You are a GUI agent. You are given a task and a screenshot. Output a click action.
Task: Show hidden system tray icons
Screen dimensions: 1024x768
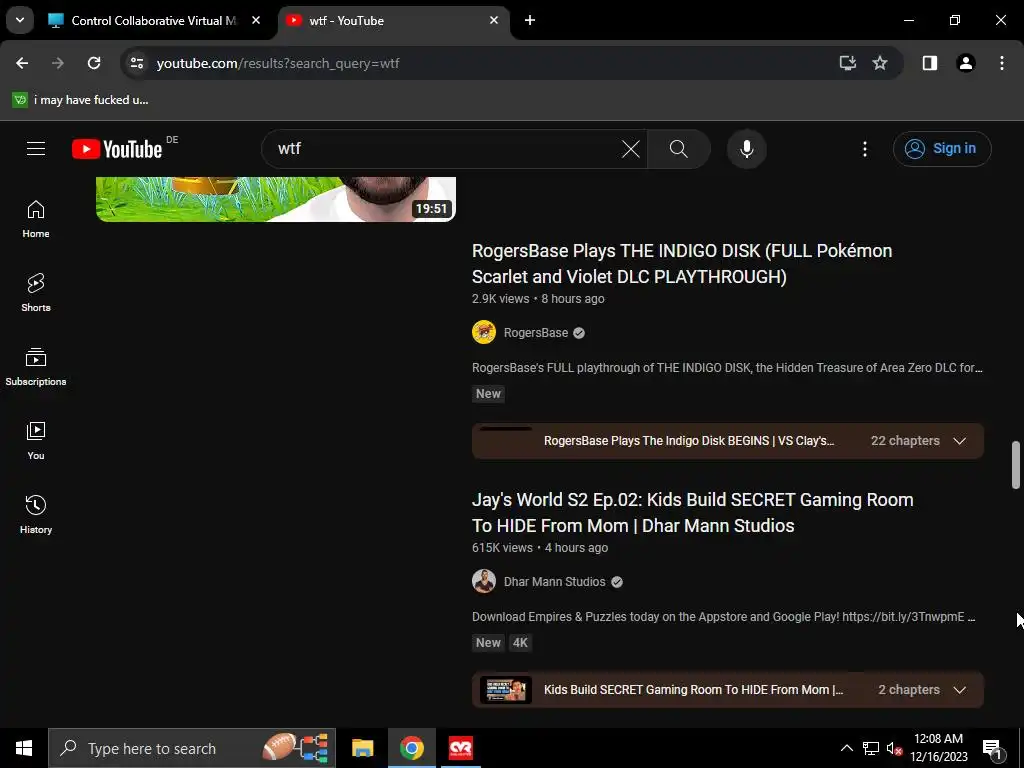tap(846, 748)
